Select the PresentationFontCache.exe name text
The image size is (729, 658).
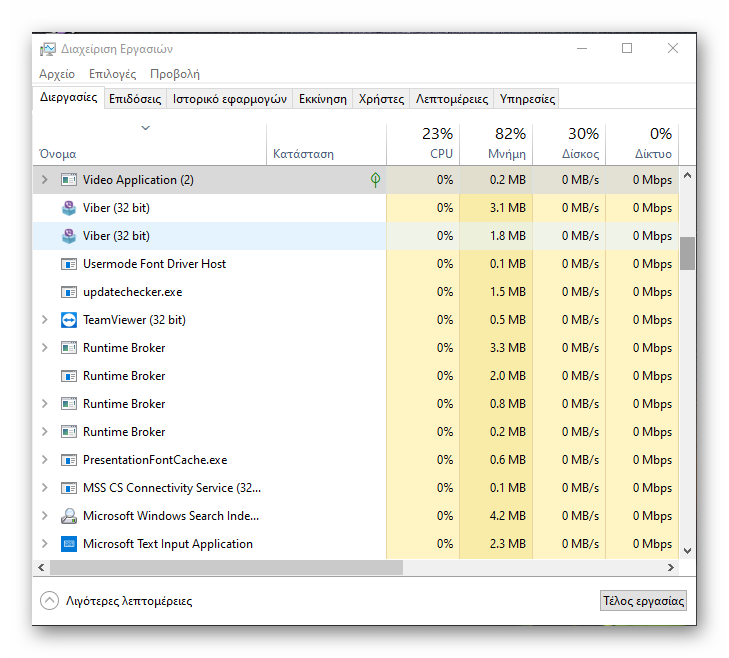click(x=155, y=460)
